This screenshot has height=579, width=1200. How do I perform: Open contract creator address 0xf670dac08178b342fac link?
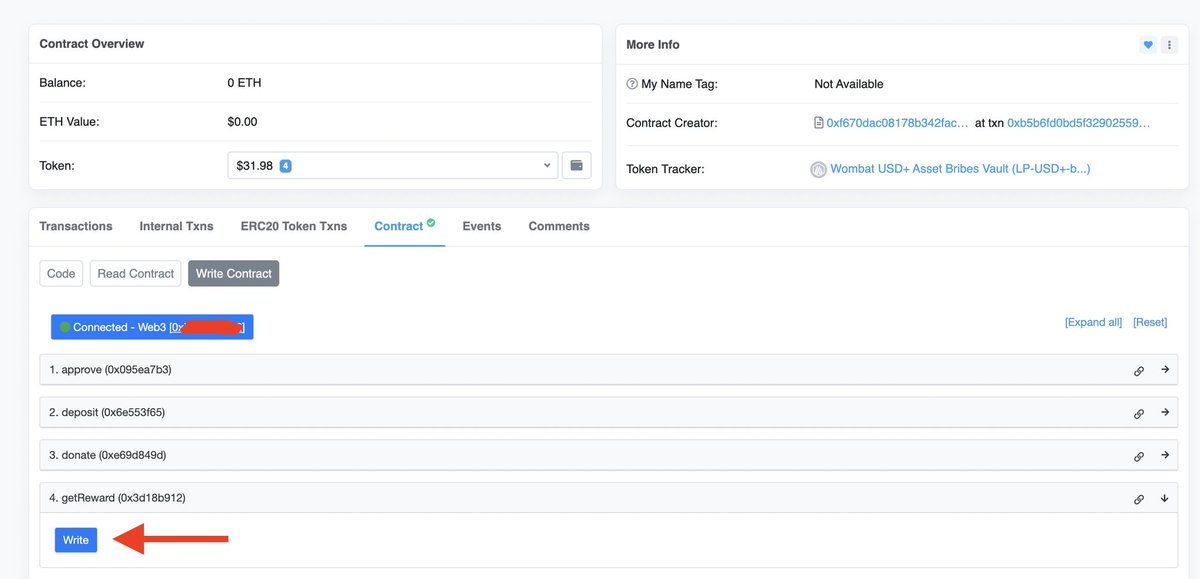pyautogui.click(x=897, y=123)
